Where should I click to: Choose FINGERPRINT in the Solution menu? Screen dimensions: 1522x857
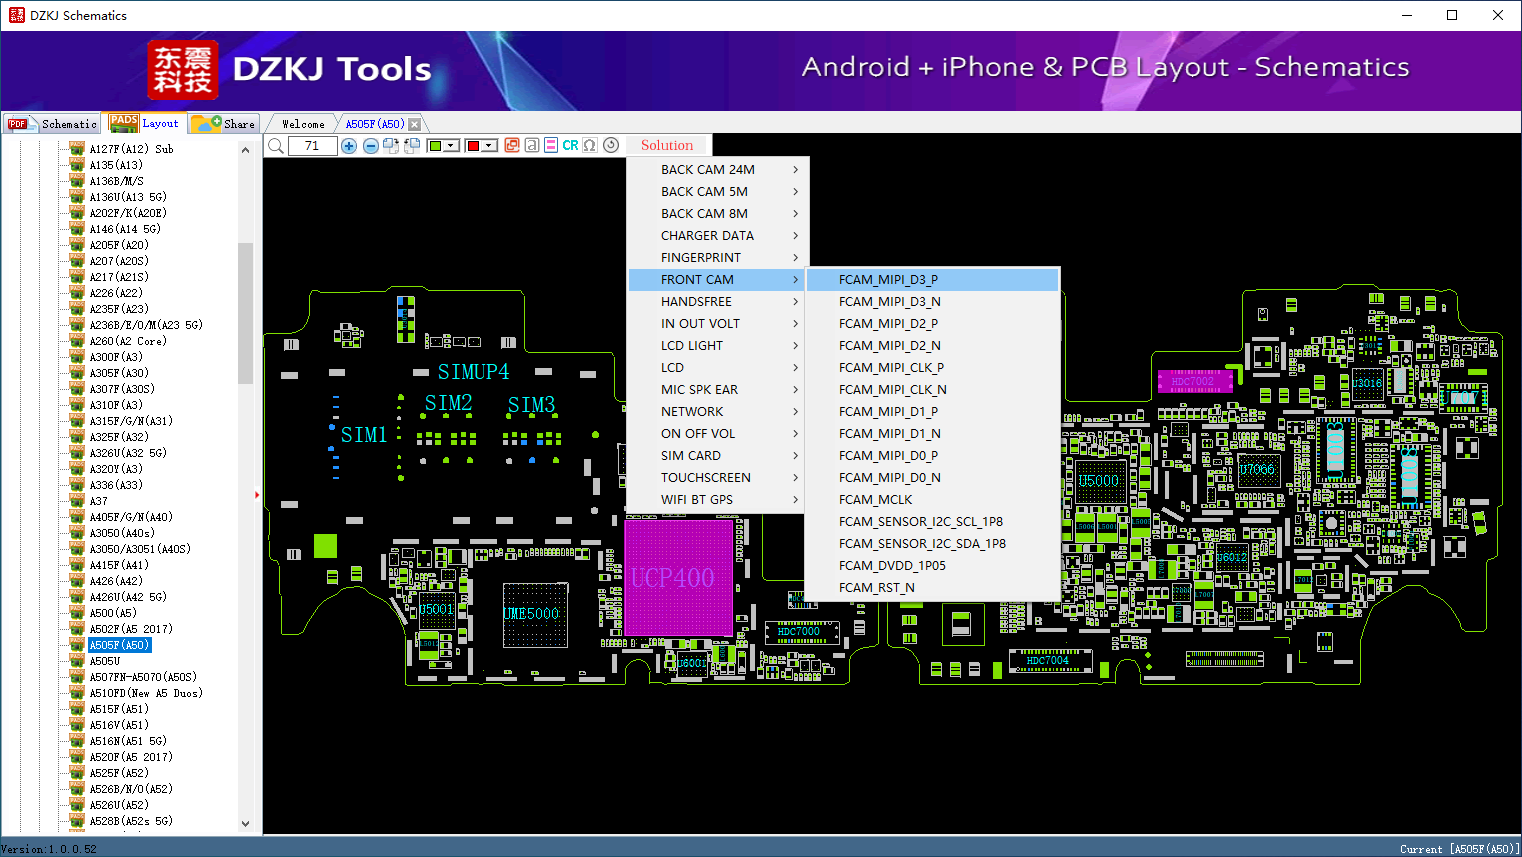click(717, 258)
